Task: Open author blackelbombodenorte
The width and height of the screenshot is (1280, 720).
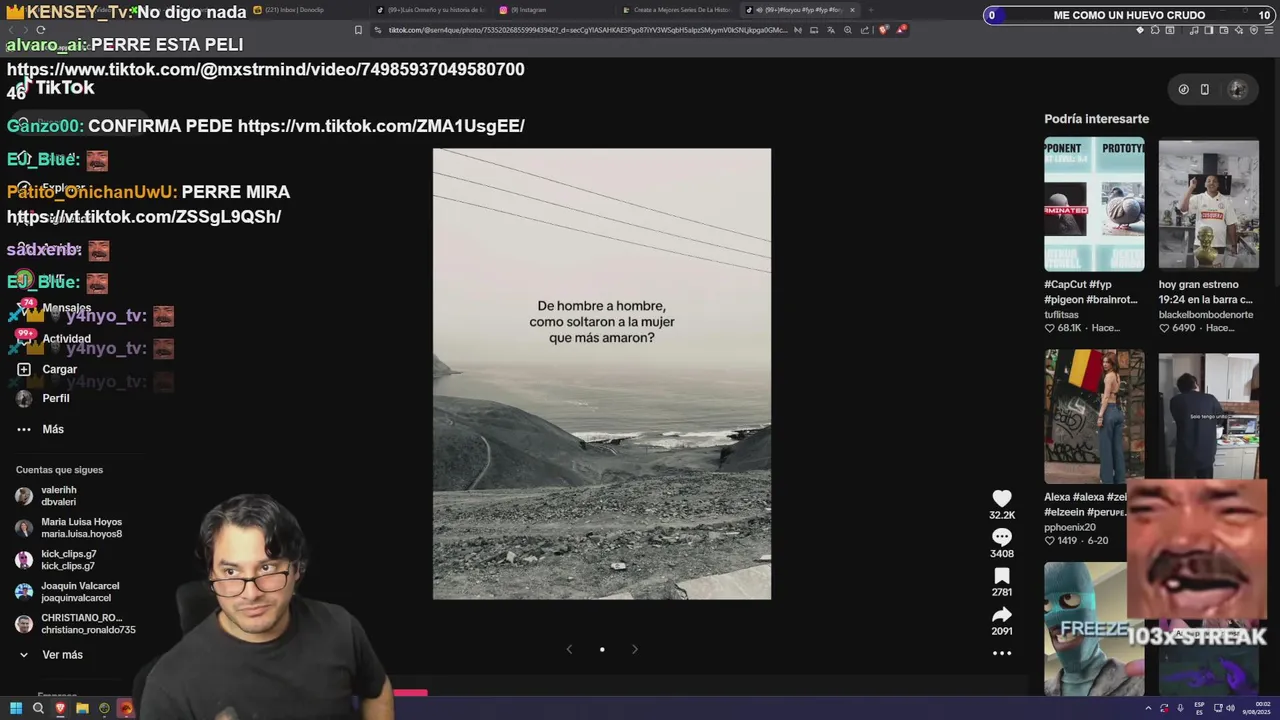Action: pyautogui.click(x=1205, y=314)
